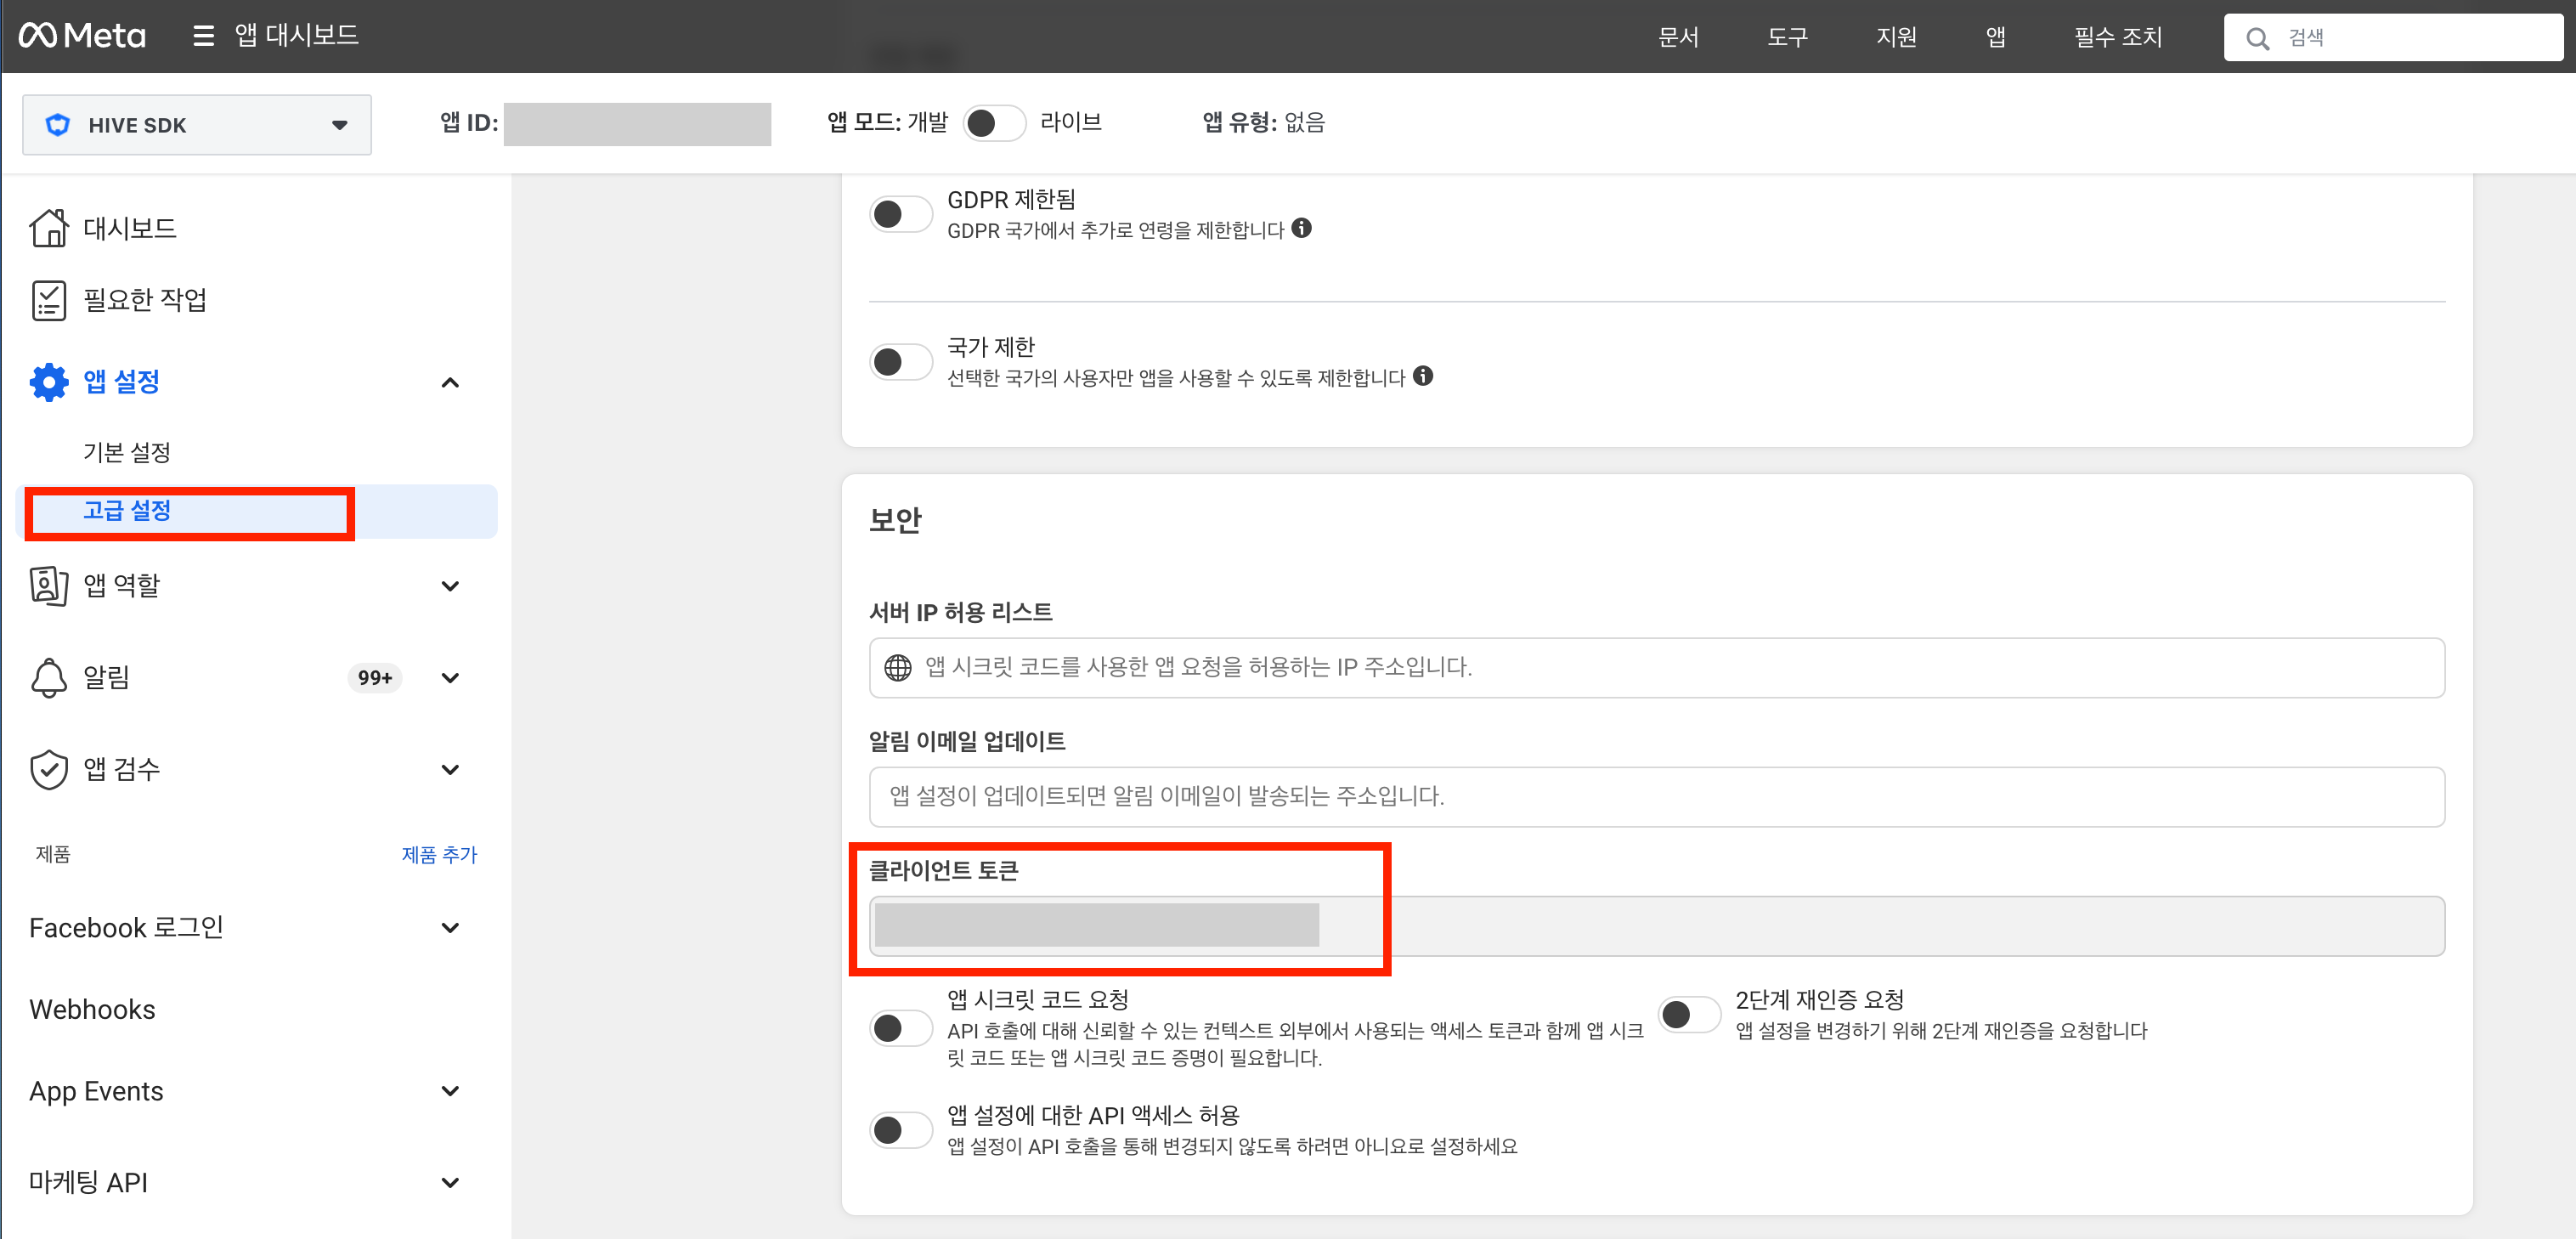
Task: Open the 문서 top menu
Action: [1678, 37]
